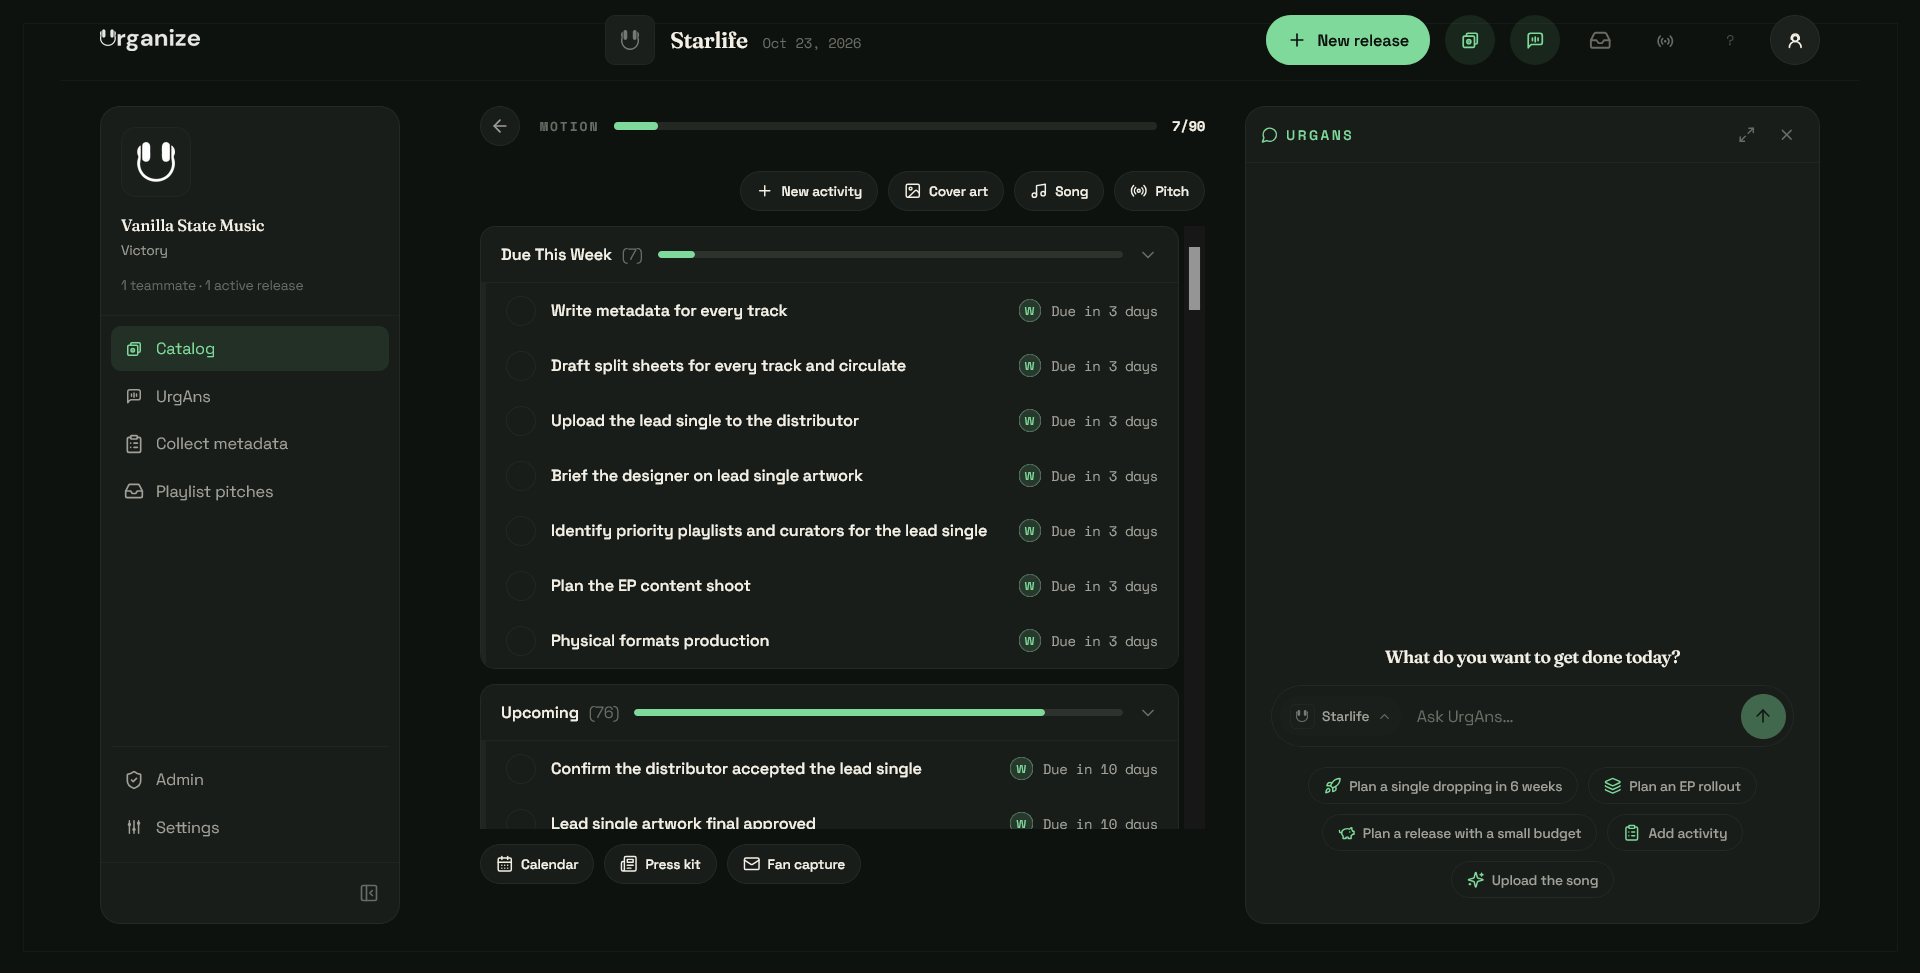Screen dimensions: 1920x973
Task: Click assignee avatar on Plan EP content shoot row
Action: click(x=1030, y=586)
